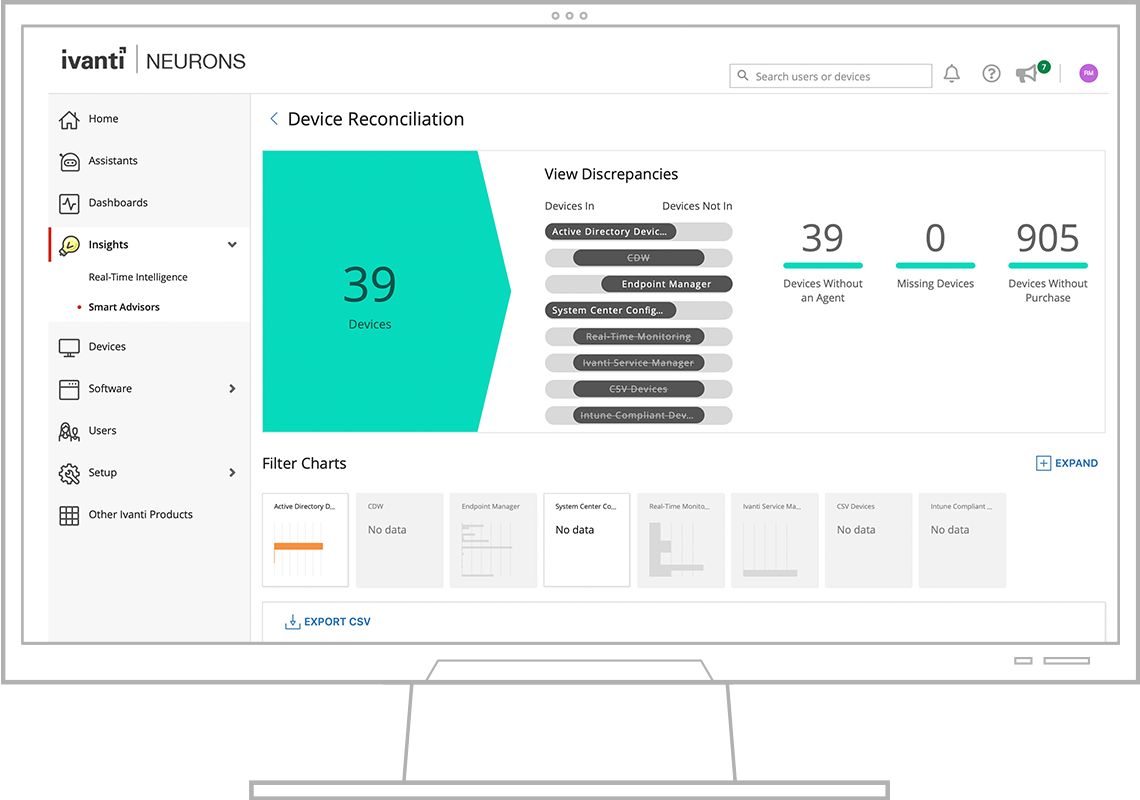This screenshot has width=1140, height=800.
Task: Click the search magnifier icon
Action: pyautogui.click(x=742, y=76)
